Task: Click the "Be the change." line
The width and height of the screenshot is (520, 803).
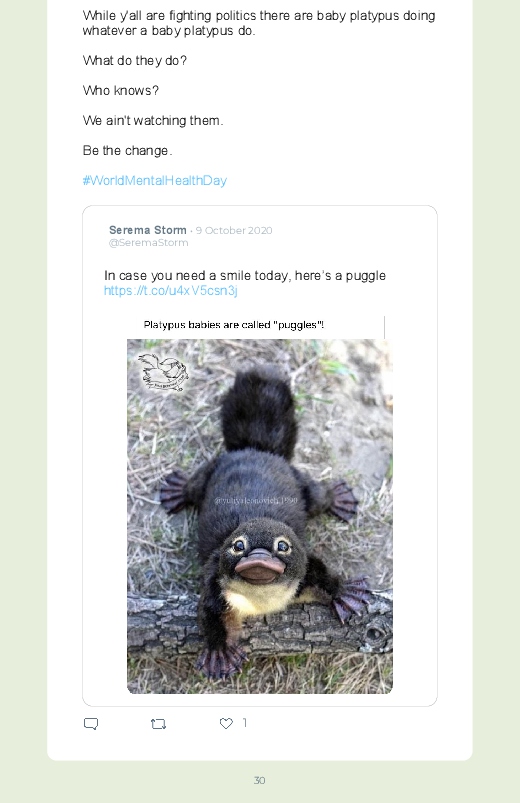Action: click(128, 151)
